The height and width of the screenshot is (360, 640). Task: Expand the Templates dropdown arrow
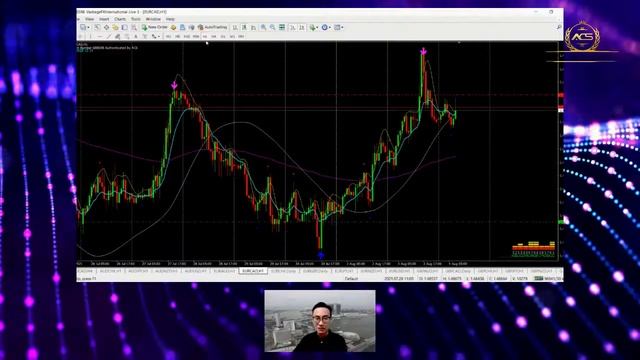click(x=342, y=27)
